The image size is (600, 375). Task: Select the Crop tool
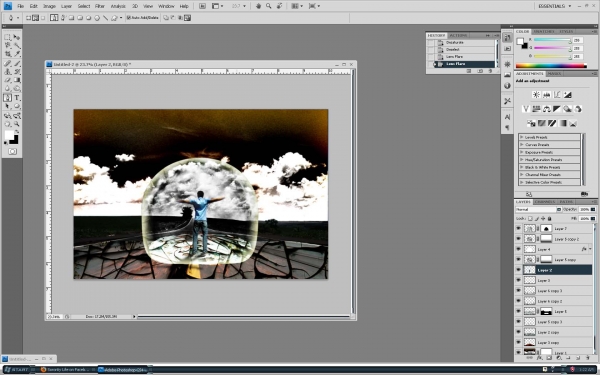point(7,54)
